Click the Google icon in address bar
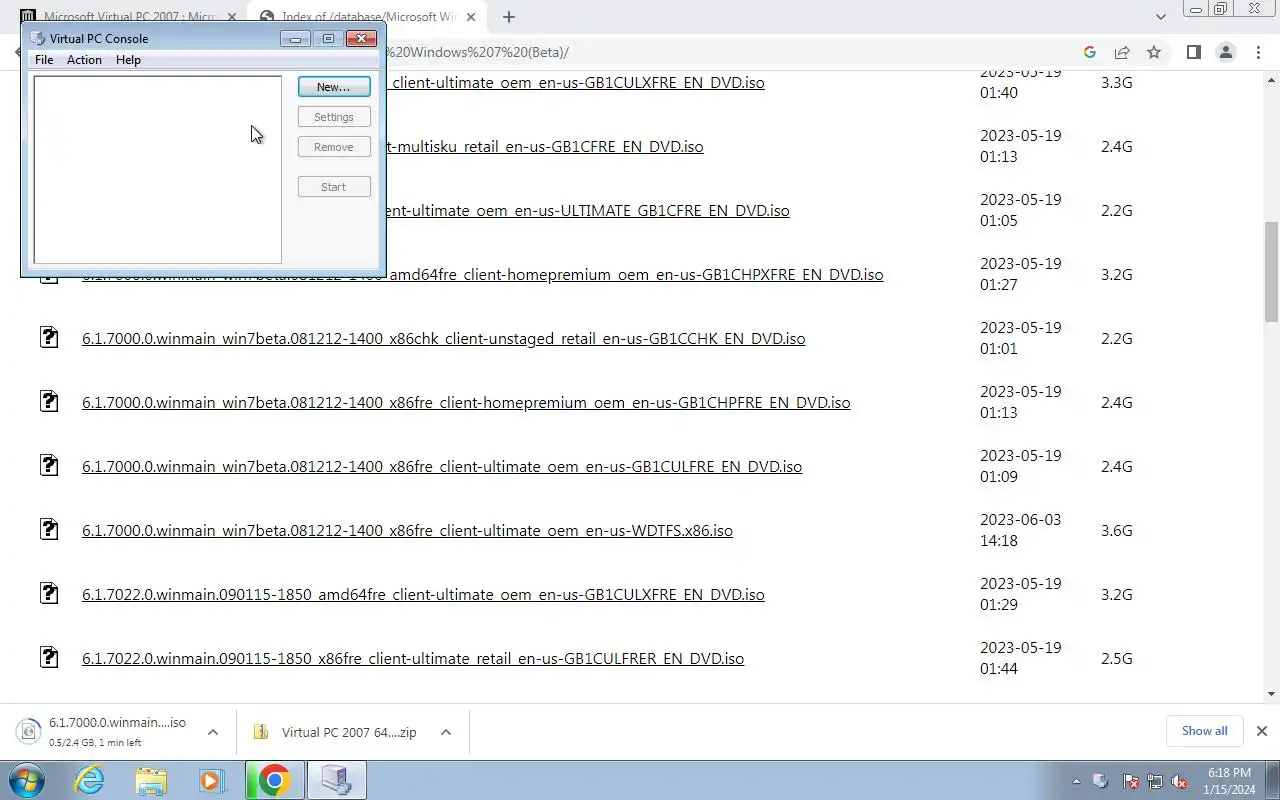1280x800 pixels. pos(1090,52)
